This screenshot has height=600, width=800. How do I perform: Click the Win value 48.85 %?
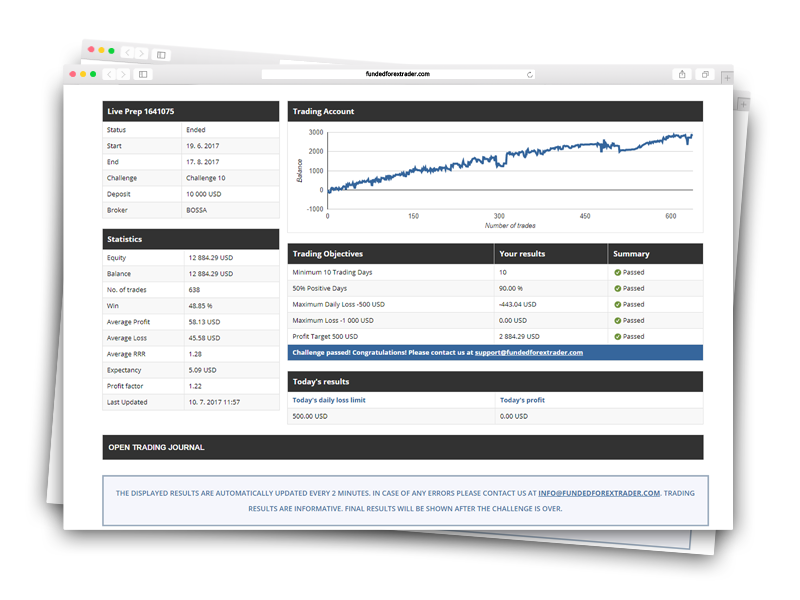201,306
